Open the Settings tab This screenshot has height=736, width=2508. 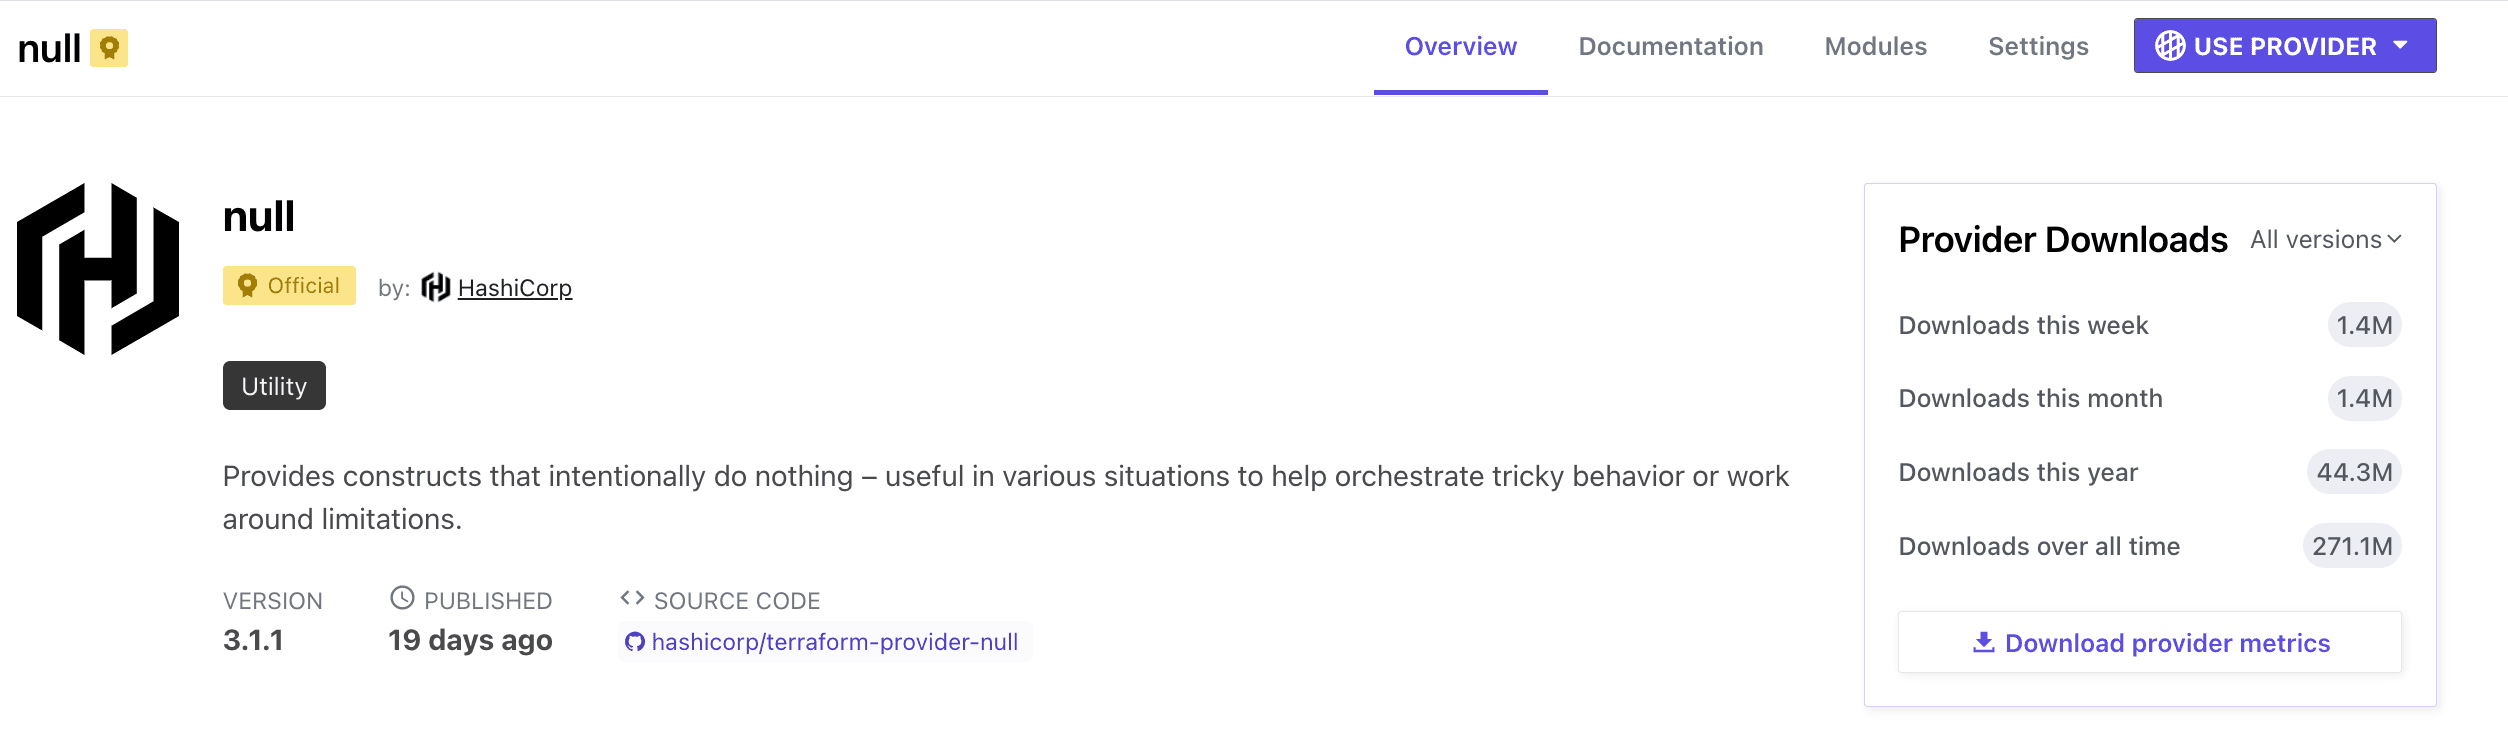2038,47
